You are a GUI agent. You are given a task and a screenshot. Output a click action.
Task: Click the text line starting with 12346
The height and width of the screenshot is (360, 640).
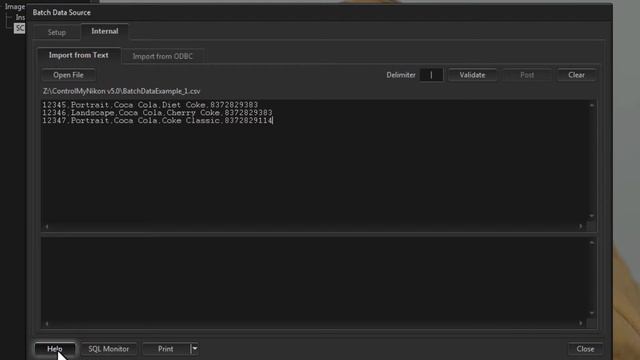click(x=157, y=113)
